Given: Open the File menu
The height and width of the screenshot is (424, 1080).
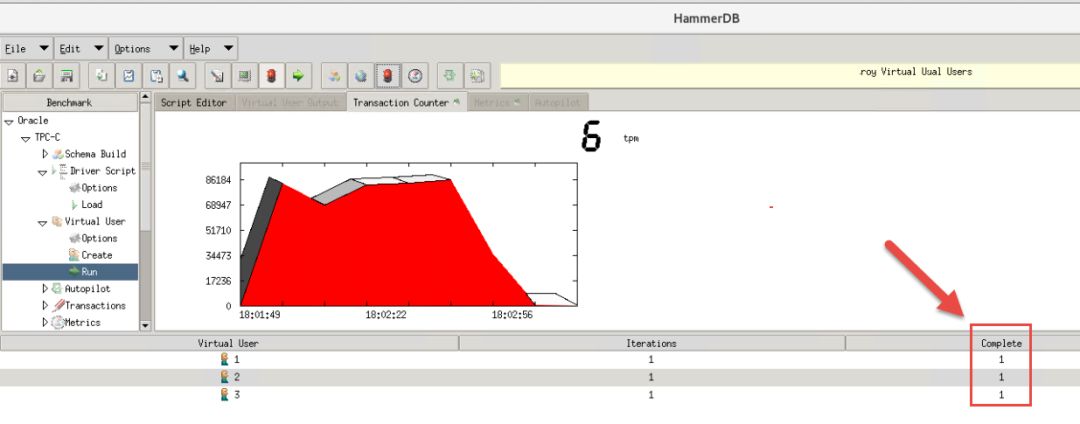Looking at the screenshot, I should (x=27, y=49).
